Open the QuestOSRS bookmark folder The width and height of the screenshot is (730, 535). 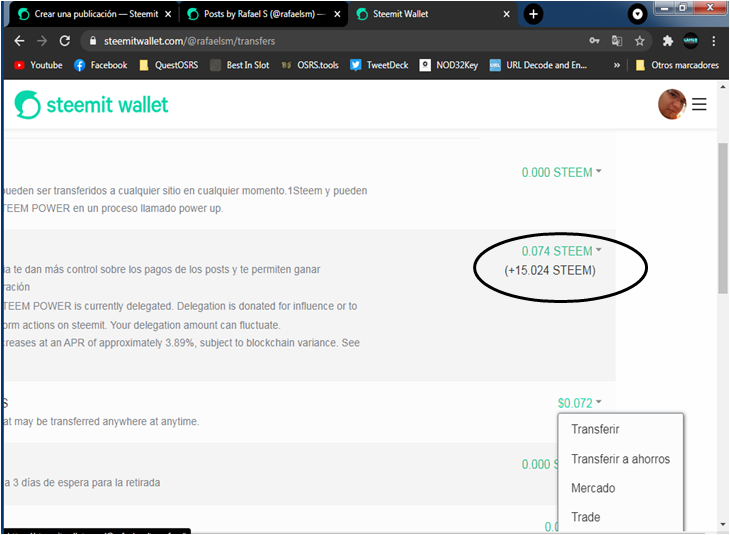(169, 65)
